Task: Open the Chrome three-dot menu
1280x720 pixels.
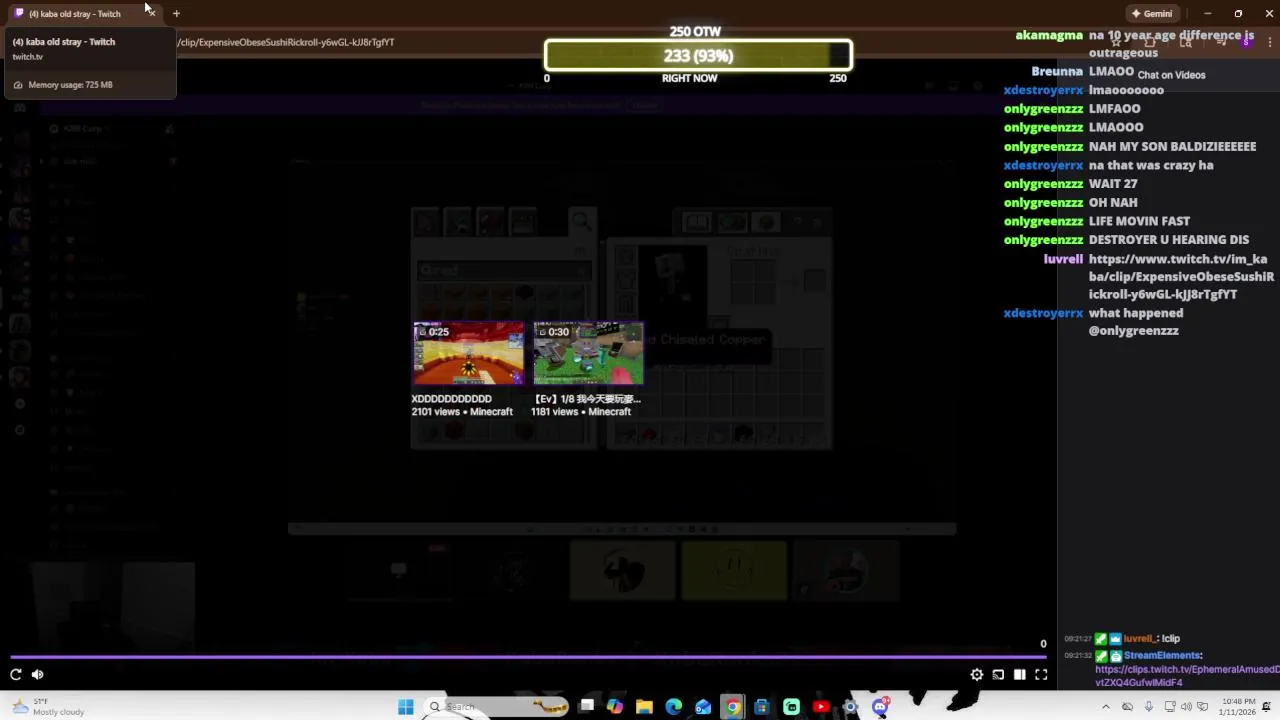Action: click(x=1270, y=43)
